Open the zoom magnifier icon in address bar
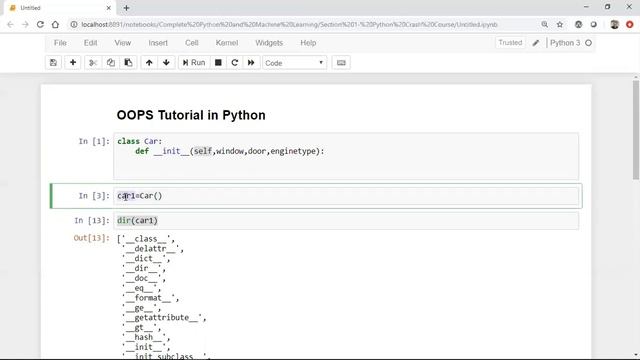The image size is (640, 360). (544, 24)
